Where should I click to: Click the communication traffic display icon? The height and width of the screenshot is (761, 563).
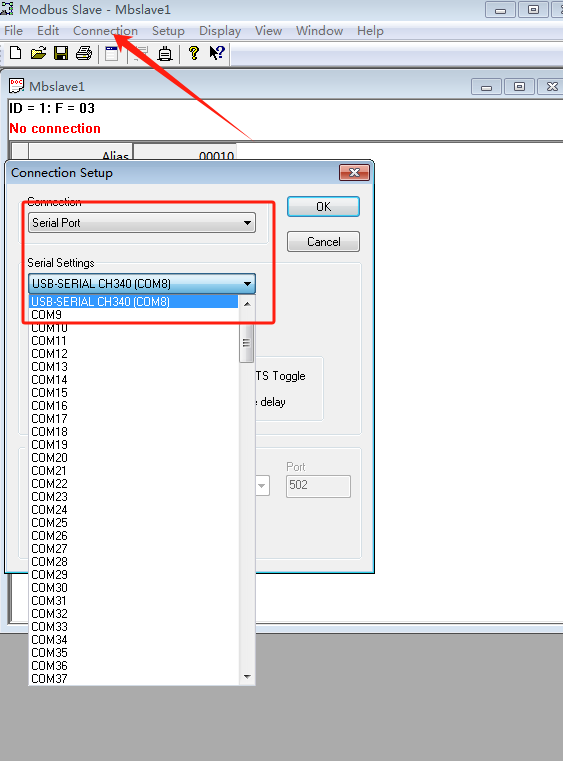pyautogui.click(x=165, y=53)
